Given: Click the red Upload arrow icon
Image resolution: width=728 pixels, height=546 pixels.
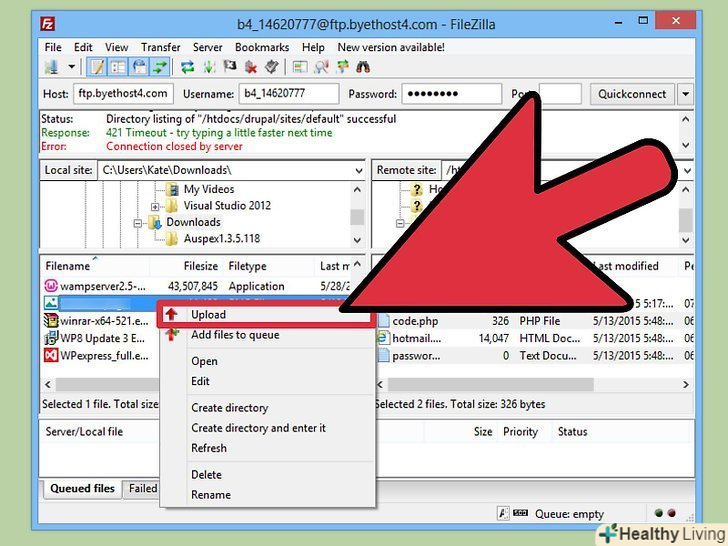Looking at the screenshot, I should tap(172, 314).
